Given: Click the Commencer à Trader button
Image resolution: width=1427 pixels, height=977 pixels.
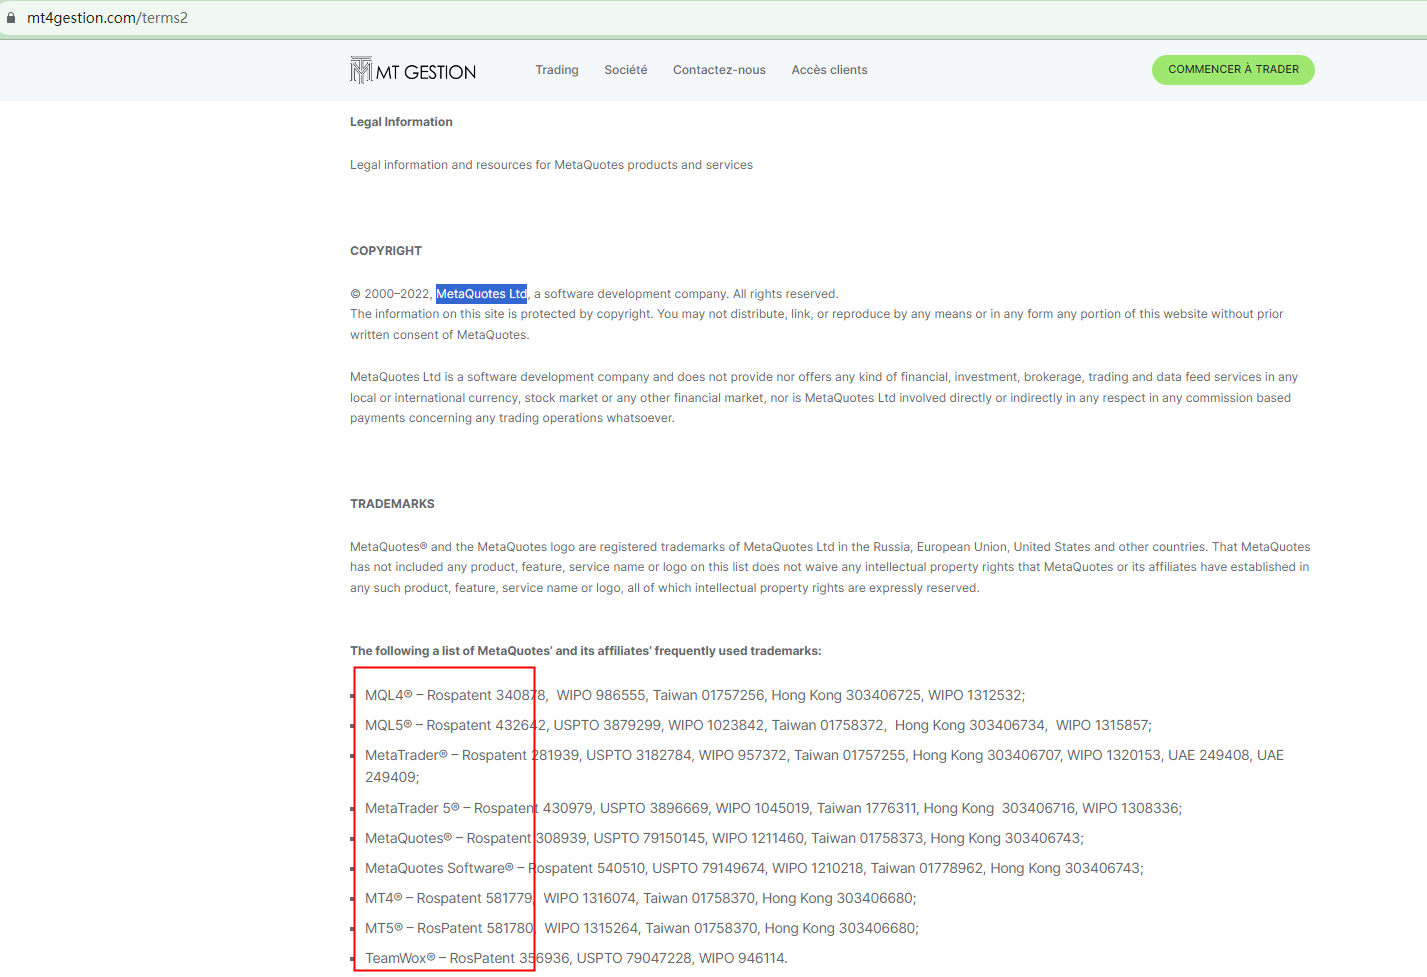Looking at the screenshot, I should 1233,70.
